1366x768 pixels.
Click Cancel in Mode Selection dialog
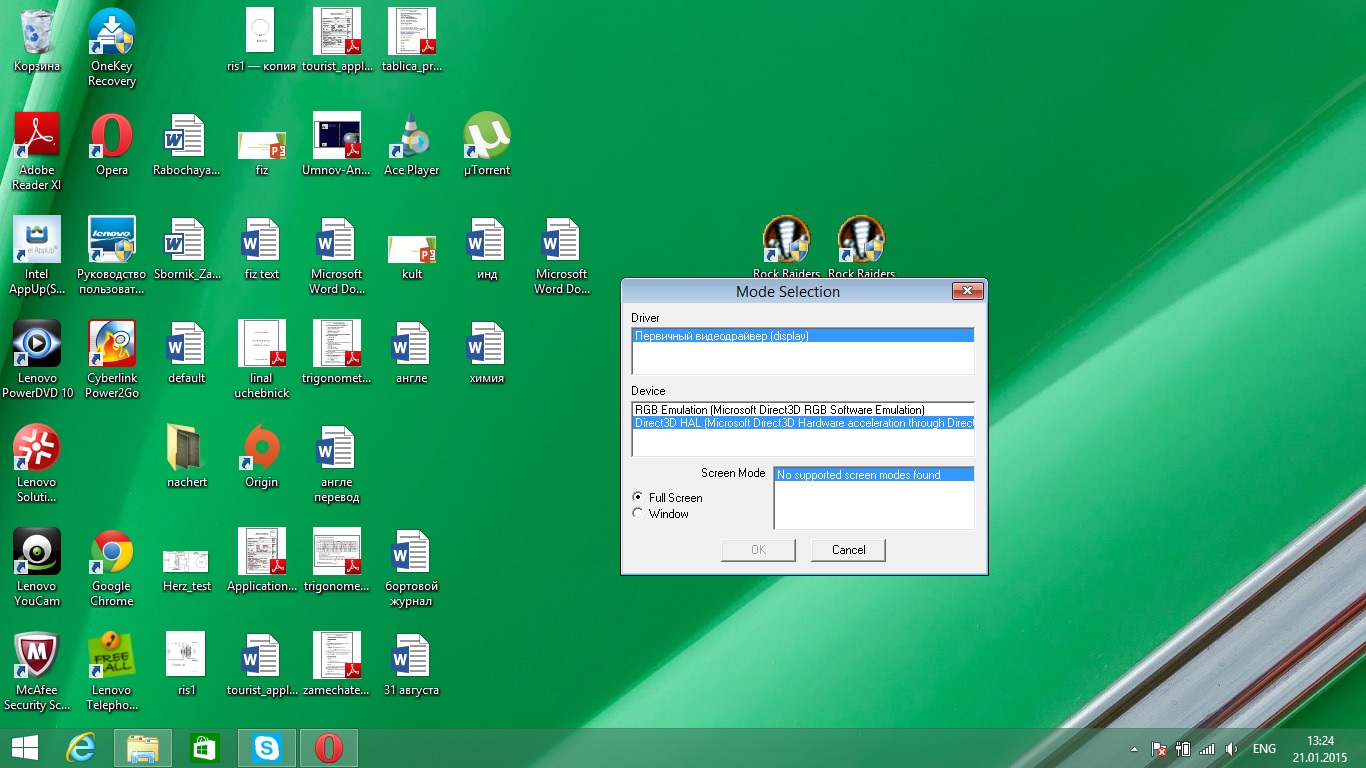pyautogui.click(x=848, y=550)
